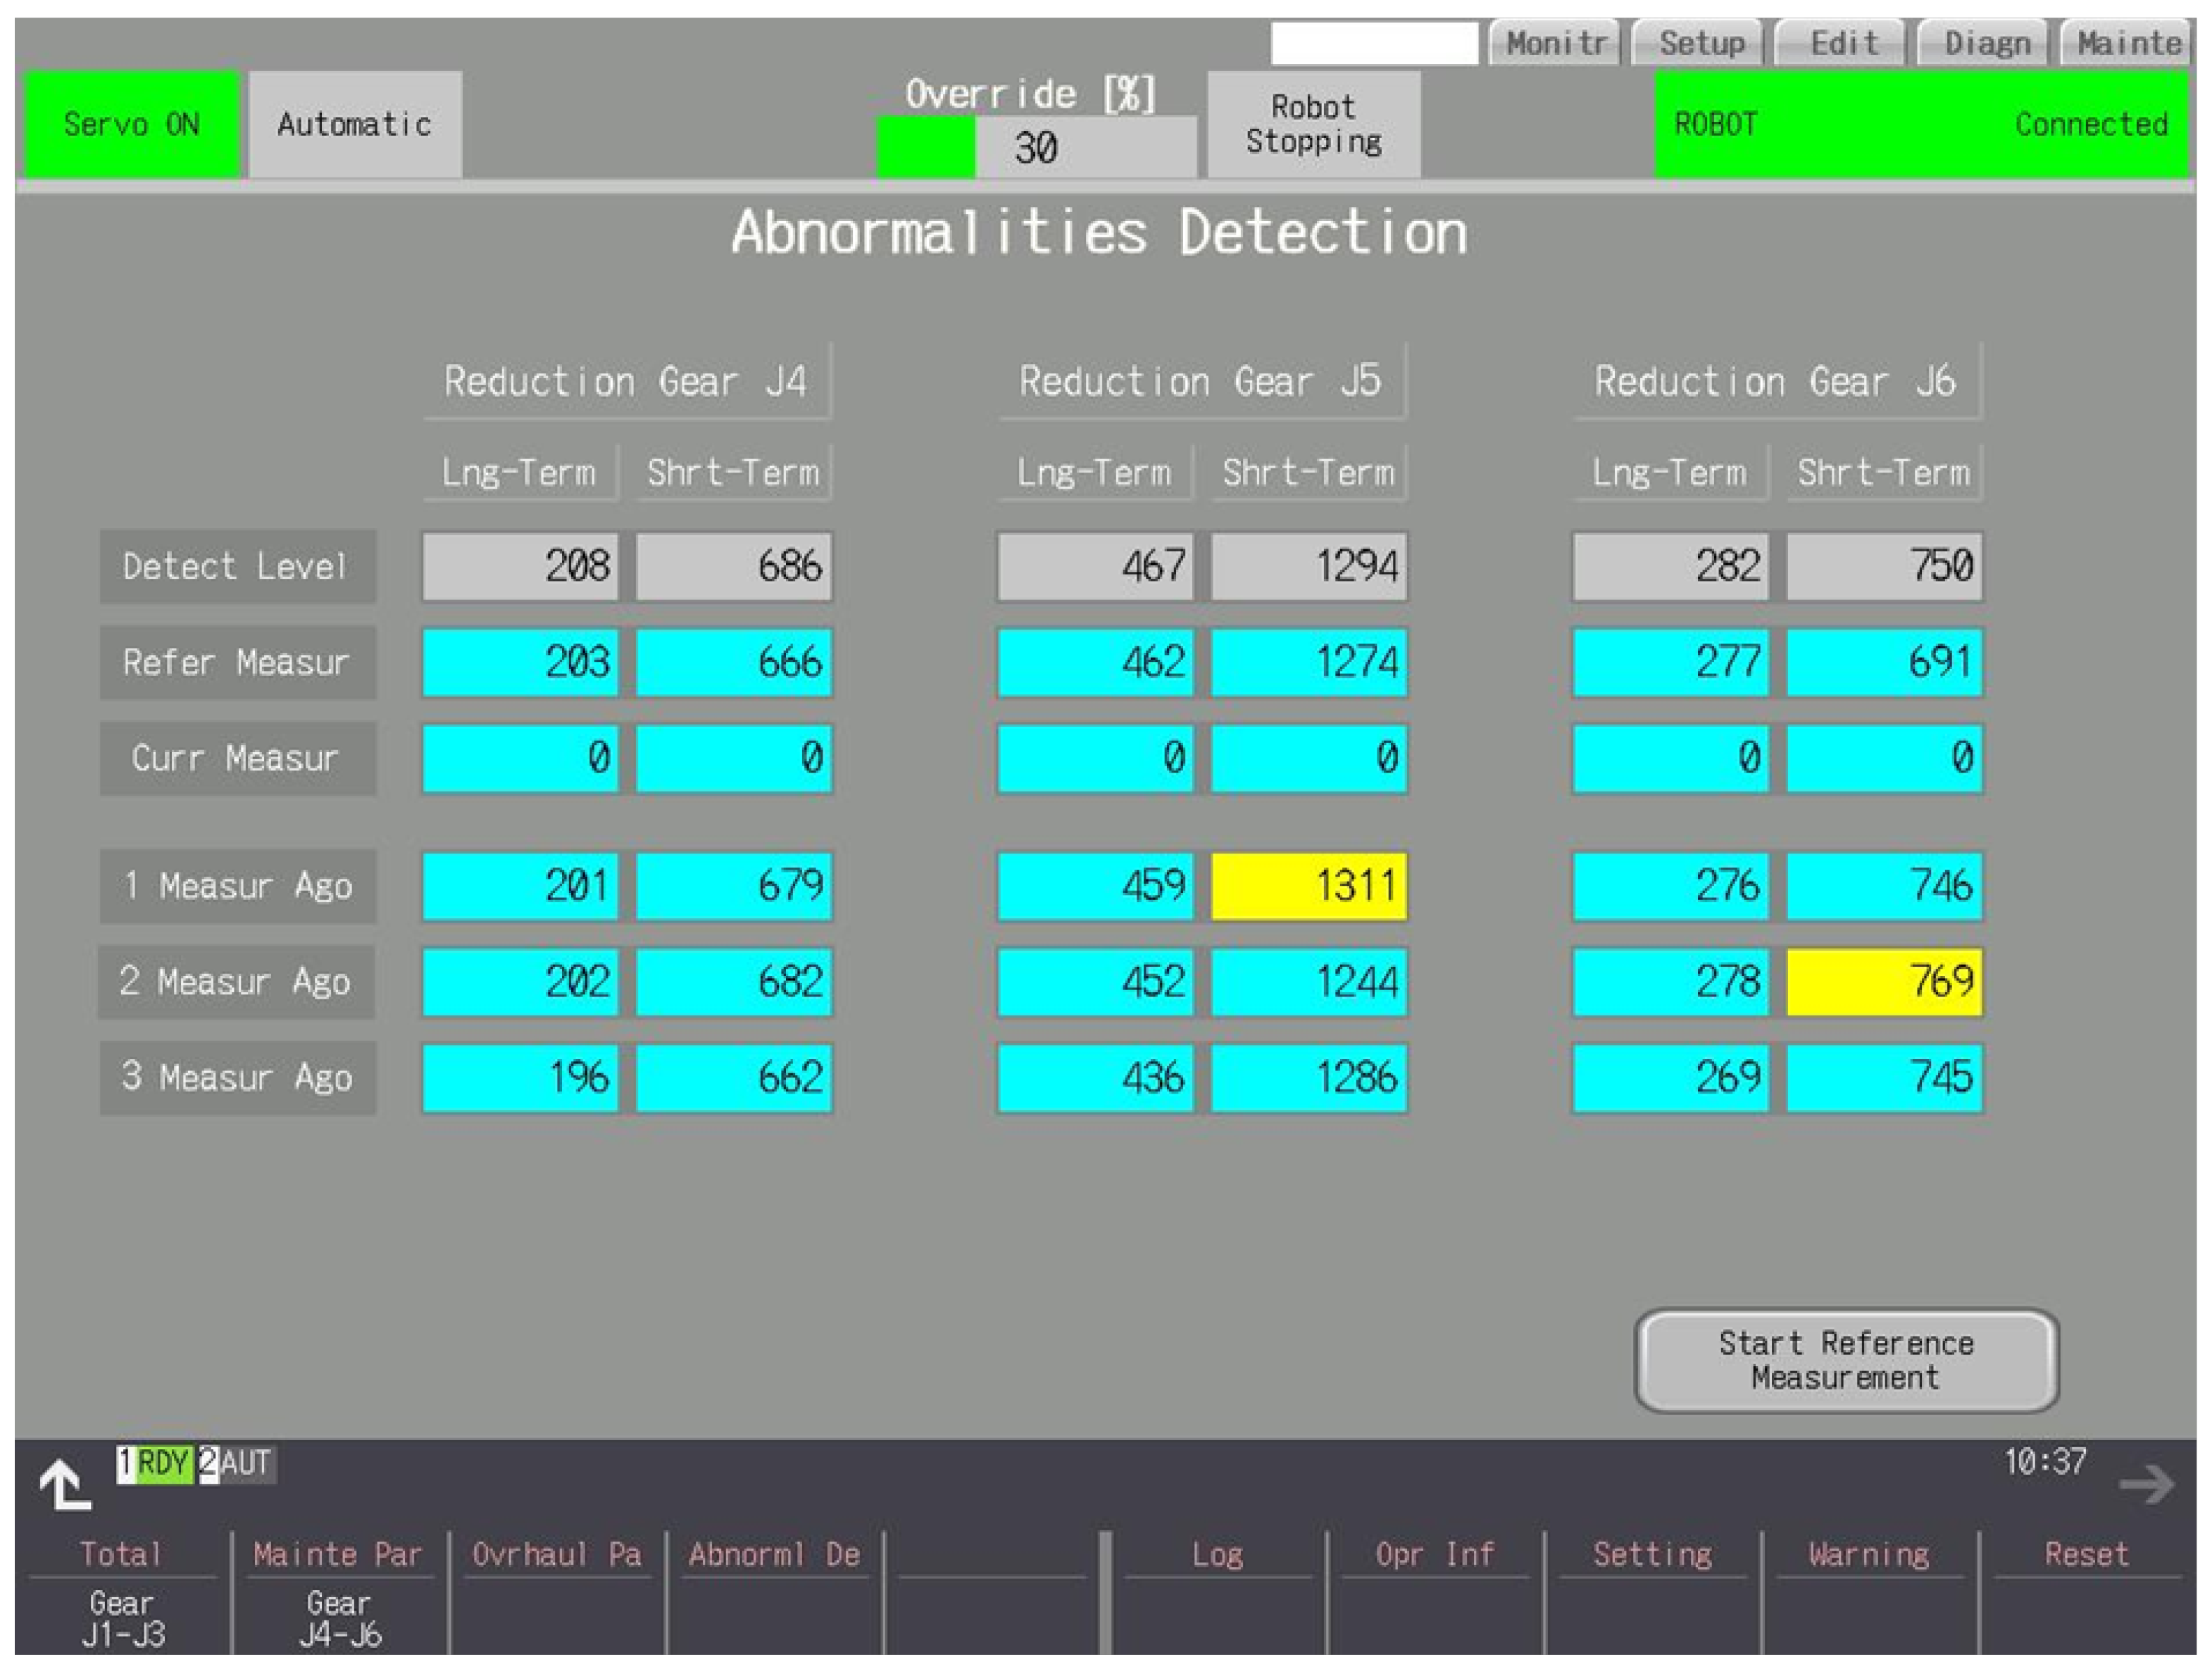Open Opr Inf menu item

tap(1435, 1592)
